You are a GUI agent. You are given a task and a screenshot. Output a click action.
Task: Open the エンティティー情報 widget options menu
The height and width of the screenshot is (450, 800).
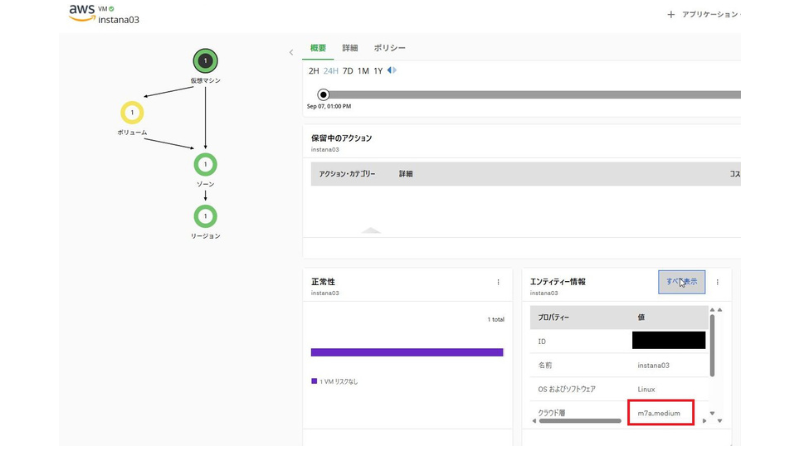tap(717, 282)
